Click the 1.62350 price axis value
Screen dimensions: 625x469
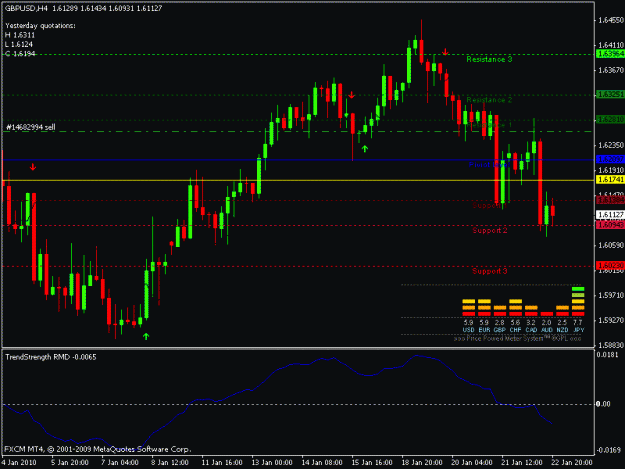pyautogui.click(x=611, y=145)
